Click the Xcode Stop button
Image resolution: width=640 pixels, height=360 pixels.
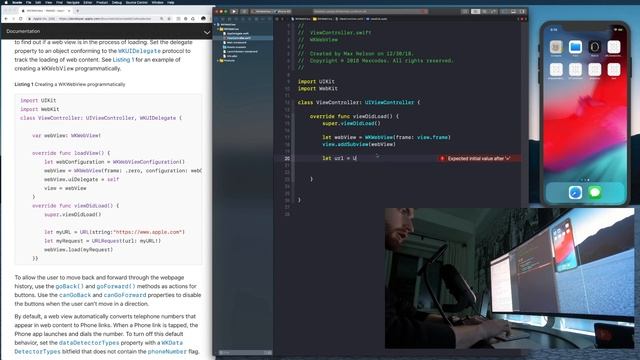[x=244, y=11]
